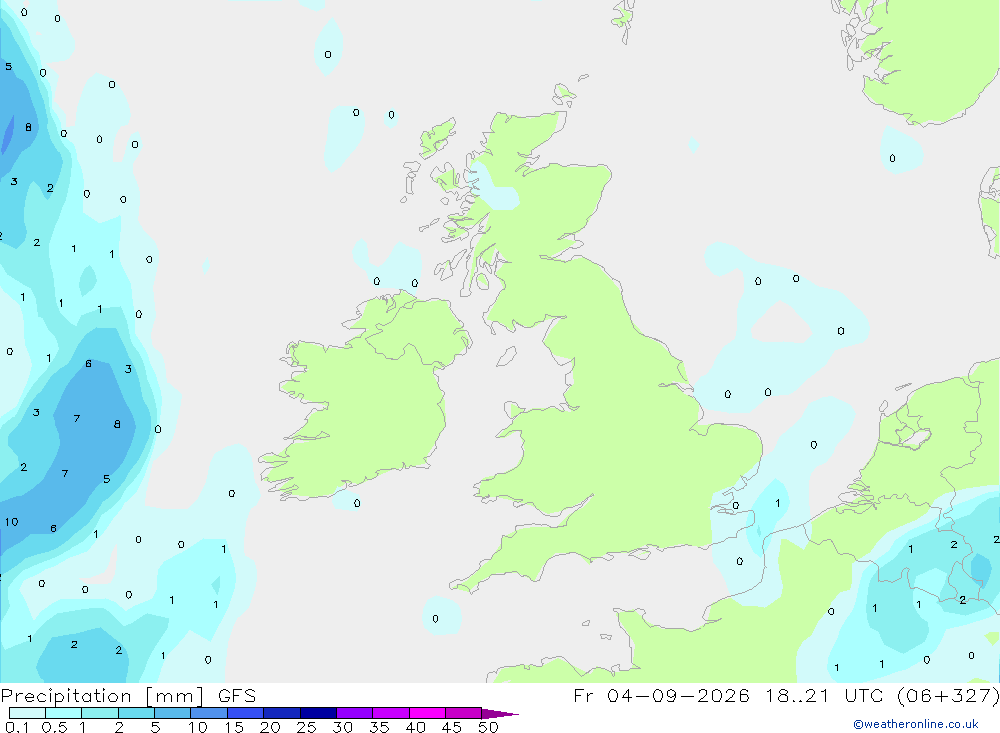Click the legend label '35'

pos(379,727)
